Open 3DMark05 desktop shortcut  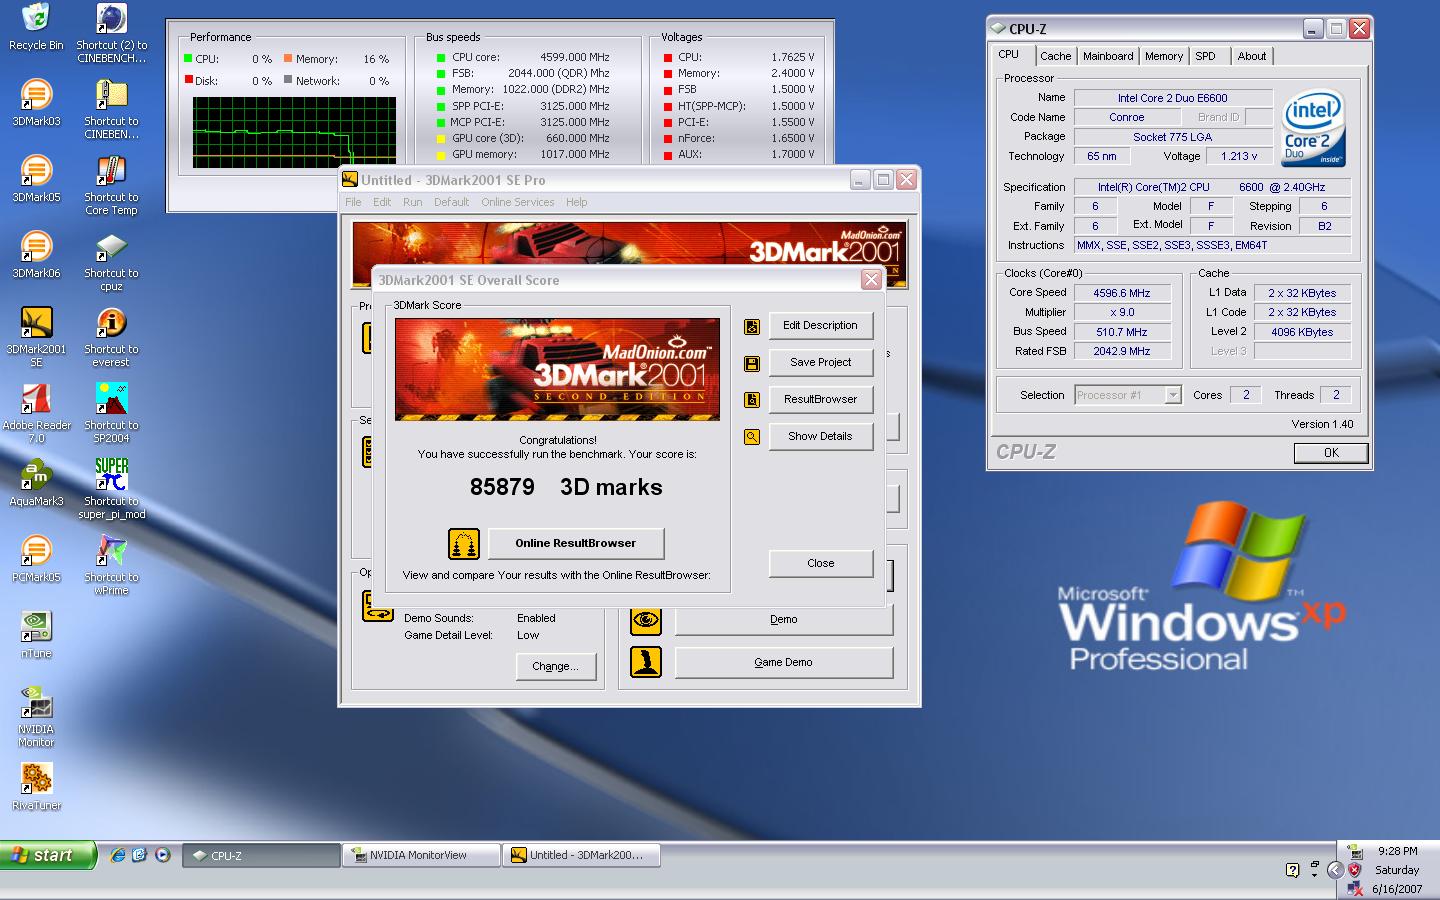36,179
